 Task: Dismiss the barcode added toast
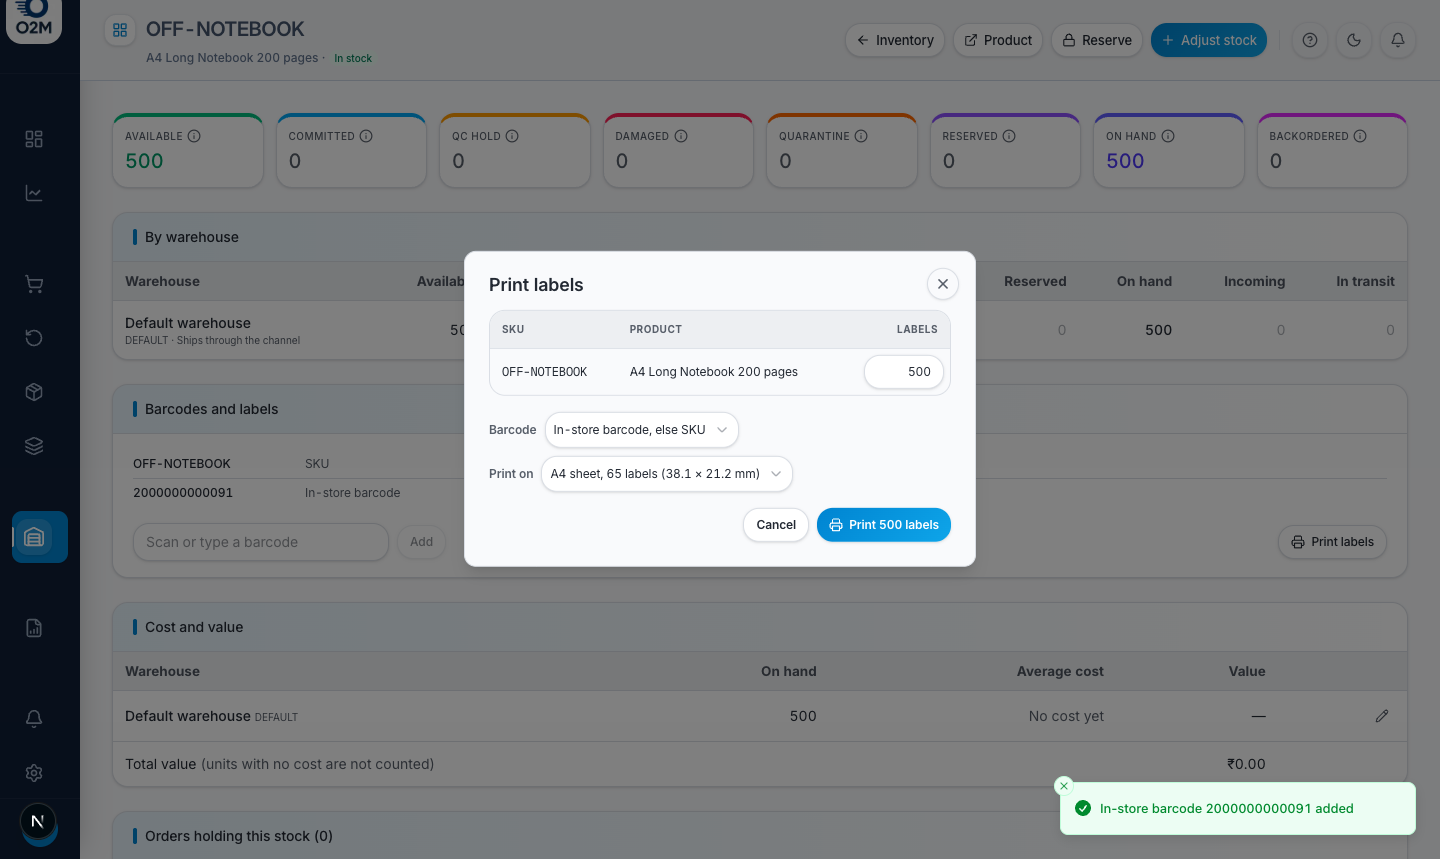(1064, 786)
